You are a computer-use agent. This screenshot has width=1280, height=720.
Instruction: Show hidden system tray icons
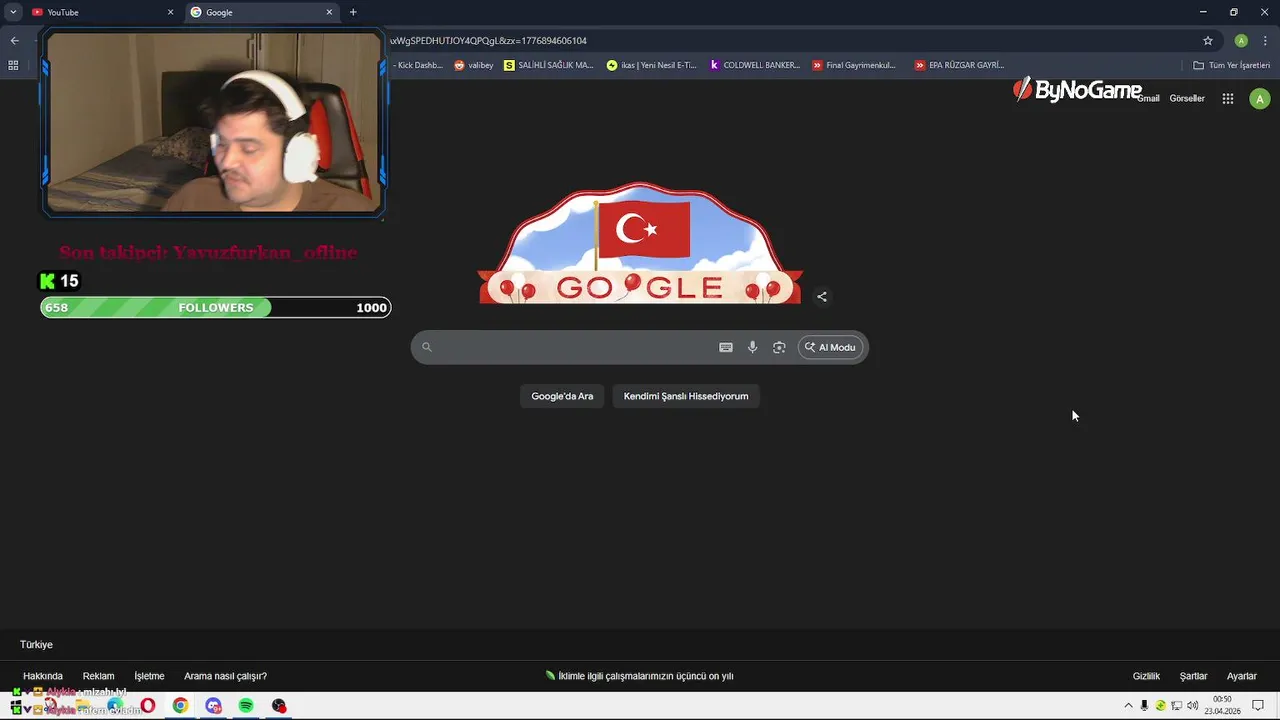(1128, 706)
